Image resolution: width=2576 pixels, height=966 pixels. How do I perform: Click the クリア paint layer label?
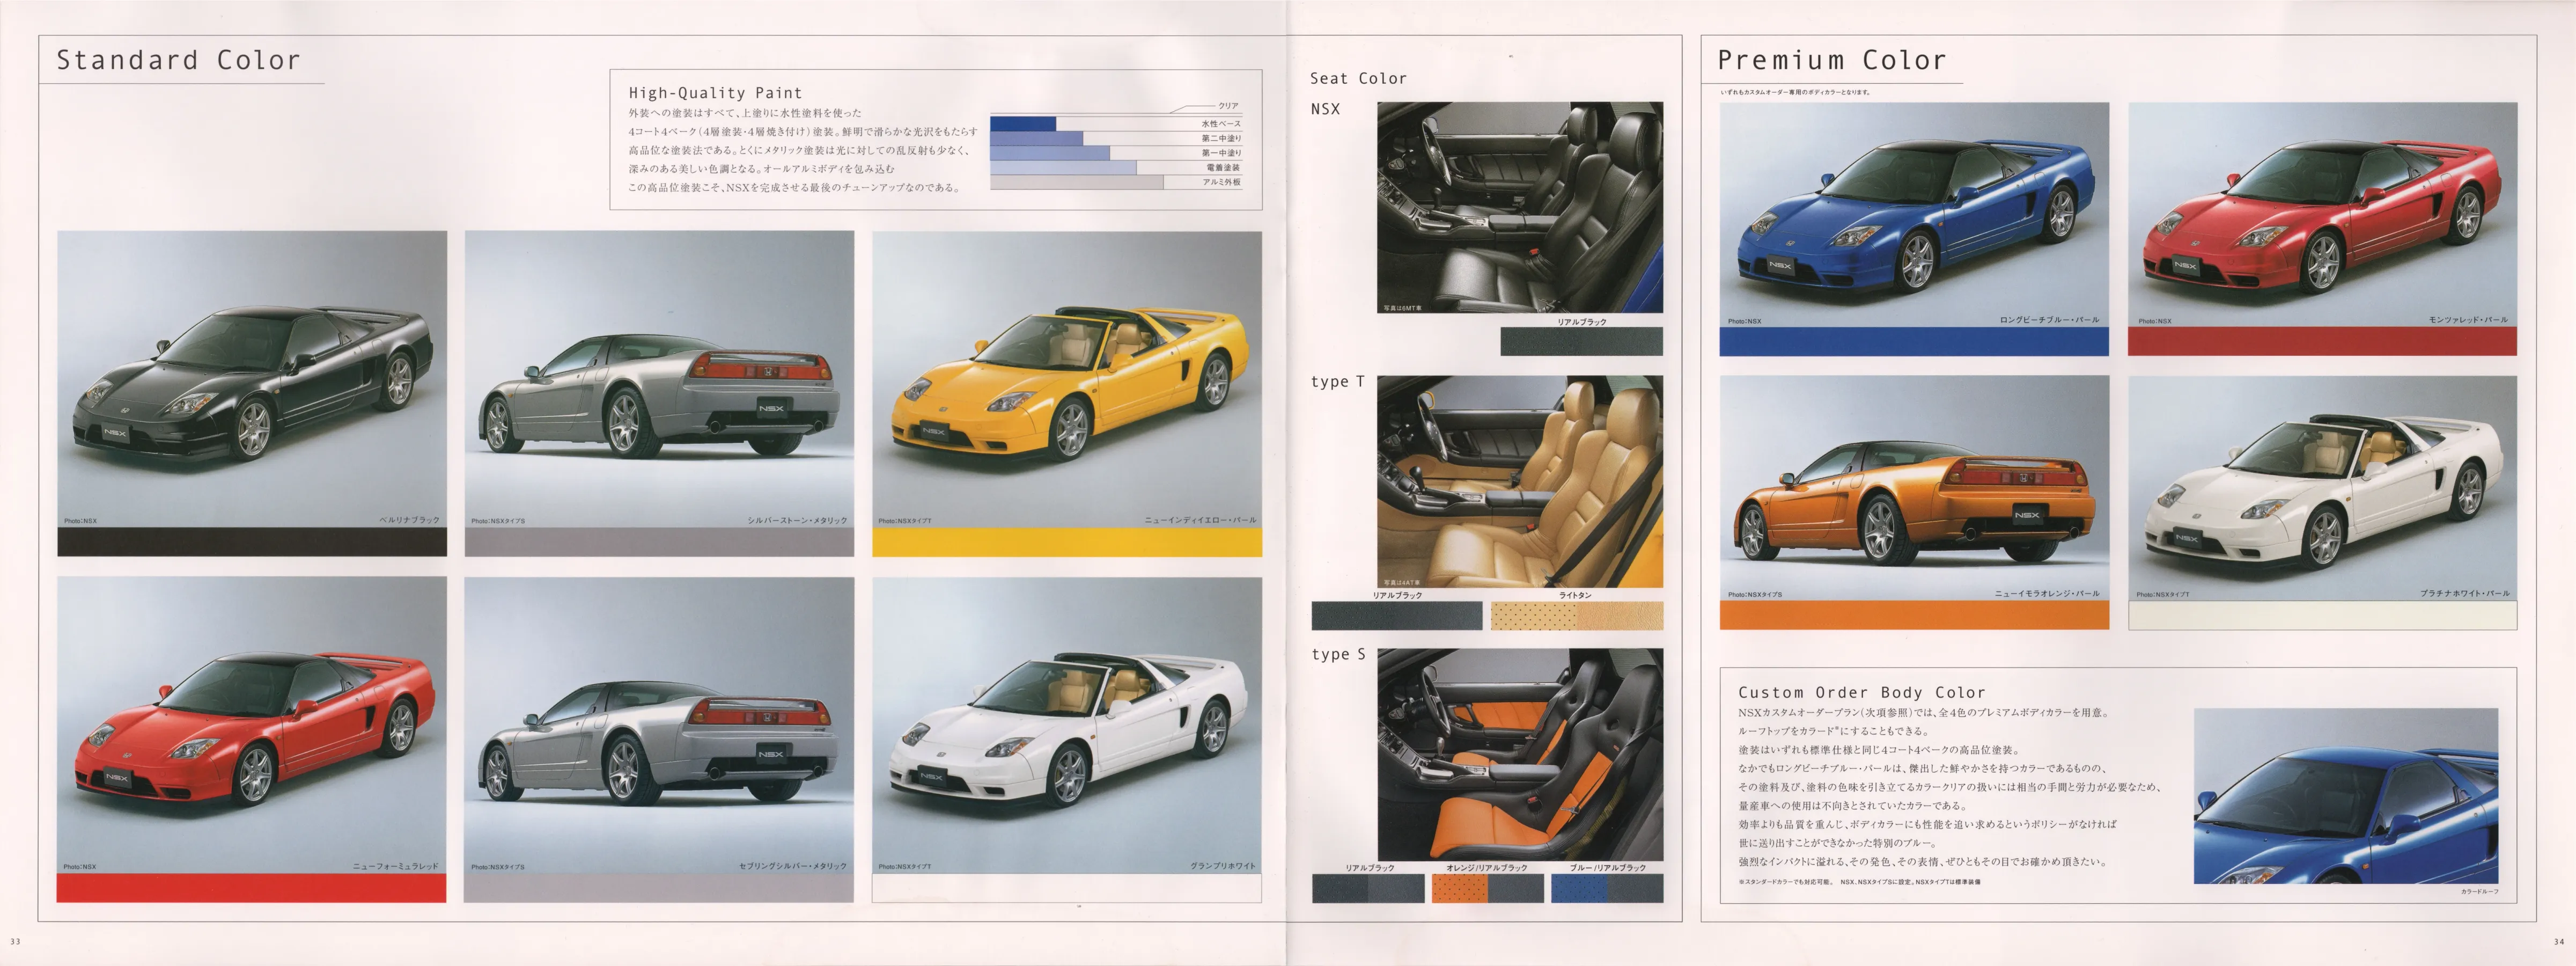pyautogui.click(x=1228, y=106)
